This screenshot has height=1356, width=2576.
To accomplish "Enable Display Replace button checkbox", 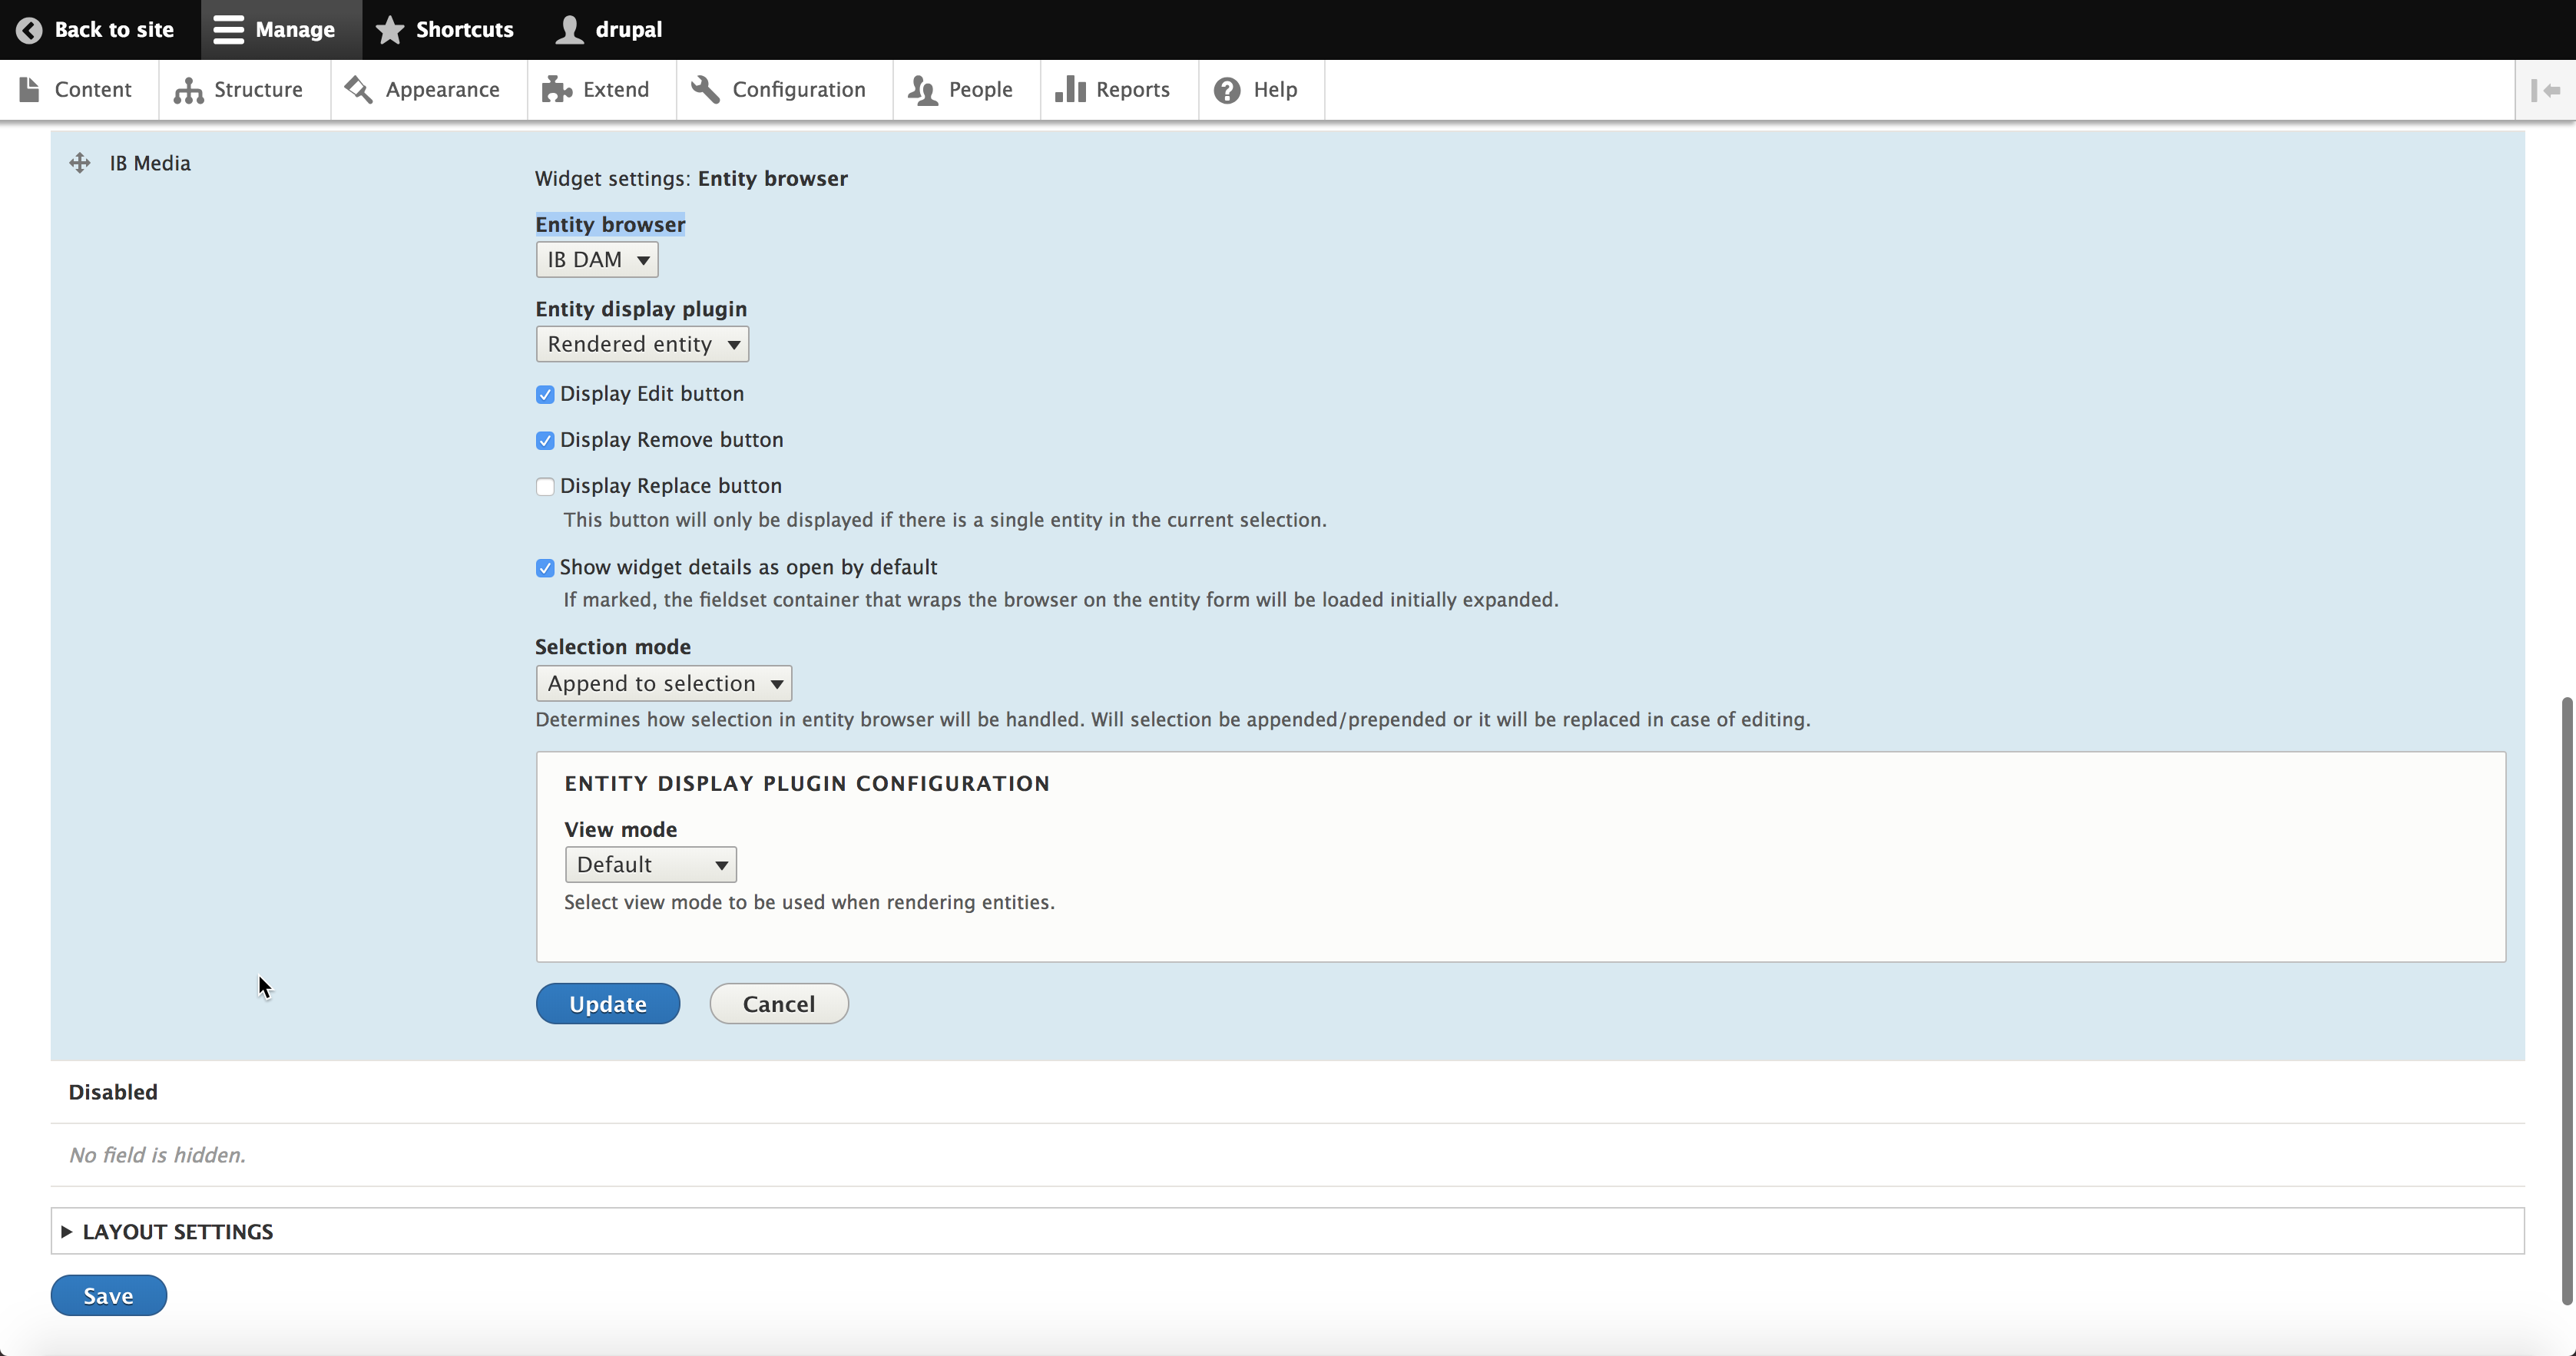I will 545,487.
